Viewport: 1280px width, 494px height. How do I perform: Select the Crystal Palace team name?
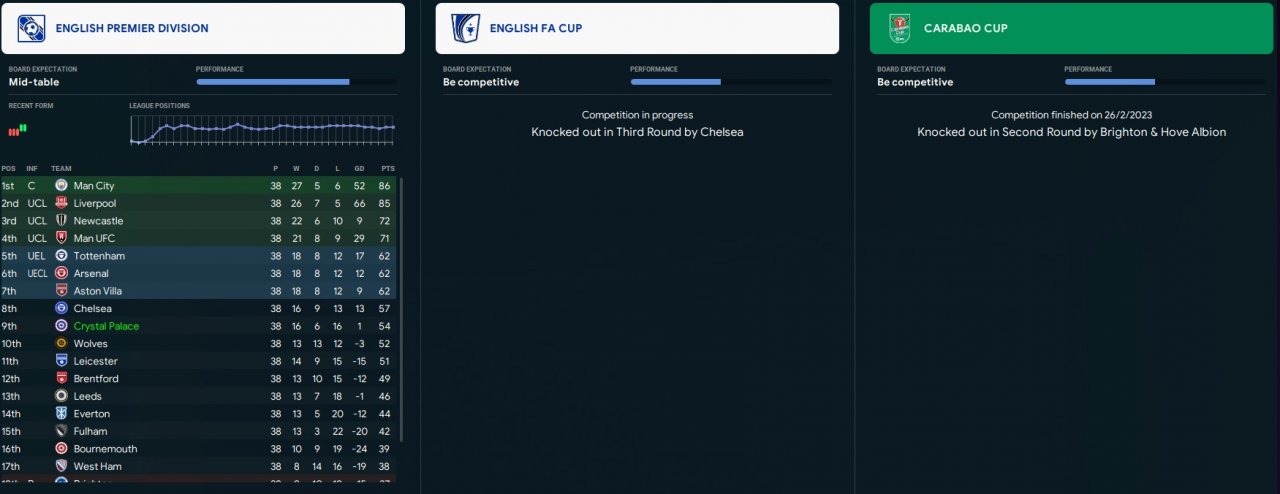[106, 326]
